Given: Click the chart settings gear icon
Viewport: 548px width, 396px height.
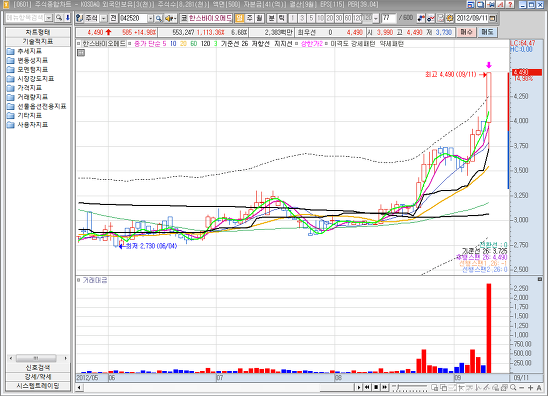Looking at the screenshot, I should (449, 18).
